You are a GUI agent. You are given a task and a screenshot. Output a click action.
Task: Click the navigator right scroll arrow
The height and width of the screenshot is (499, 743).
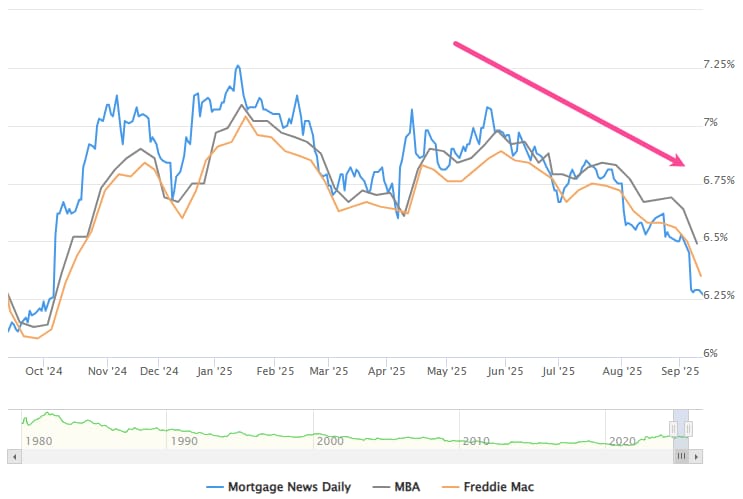tap(696, 457)
